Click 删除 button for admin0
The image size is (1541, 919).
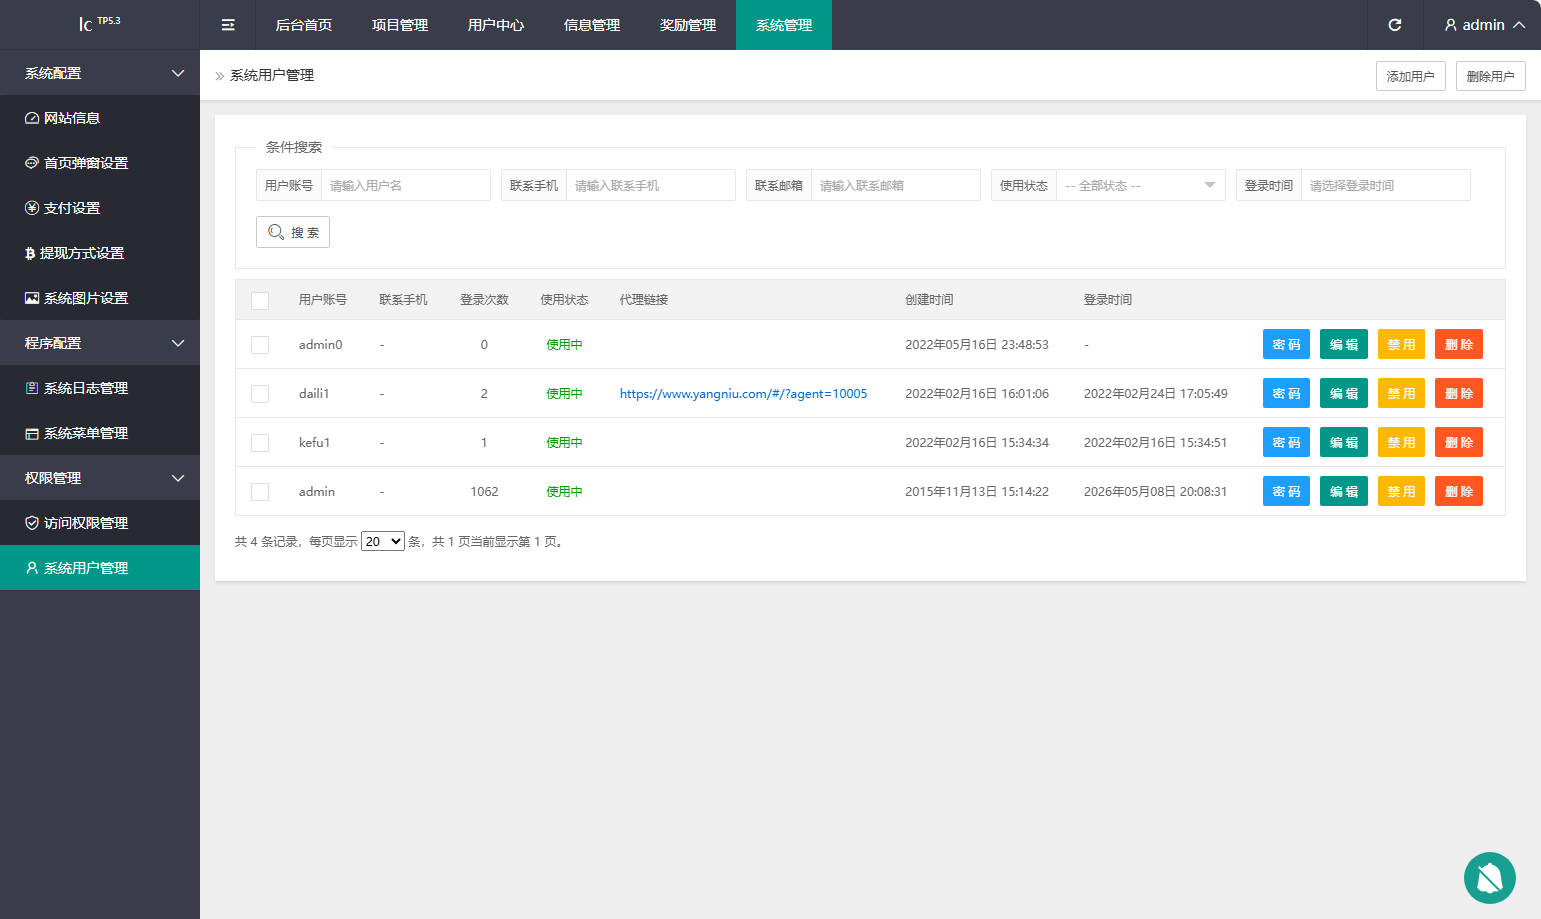pyautogui.click(x=1459, y=344)
